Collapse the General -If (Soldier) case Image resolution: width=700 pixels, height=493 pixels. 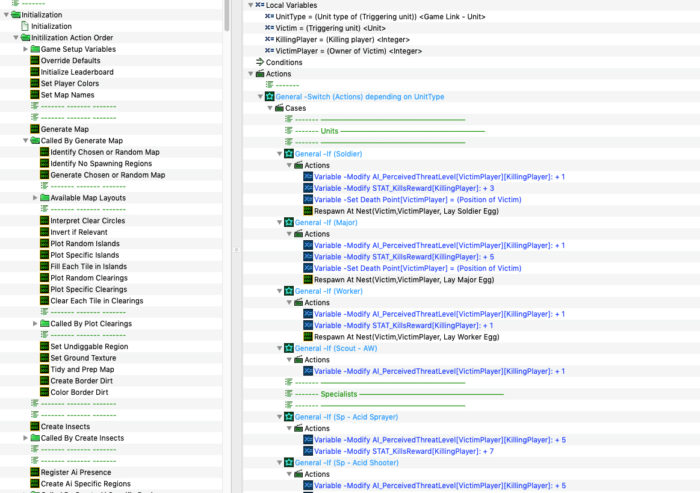click(279, 154)
